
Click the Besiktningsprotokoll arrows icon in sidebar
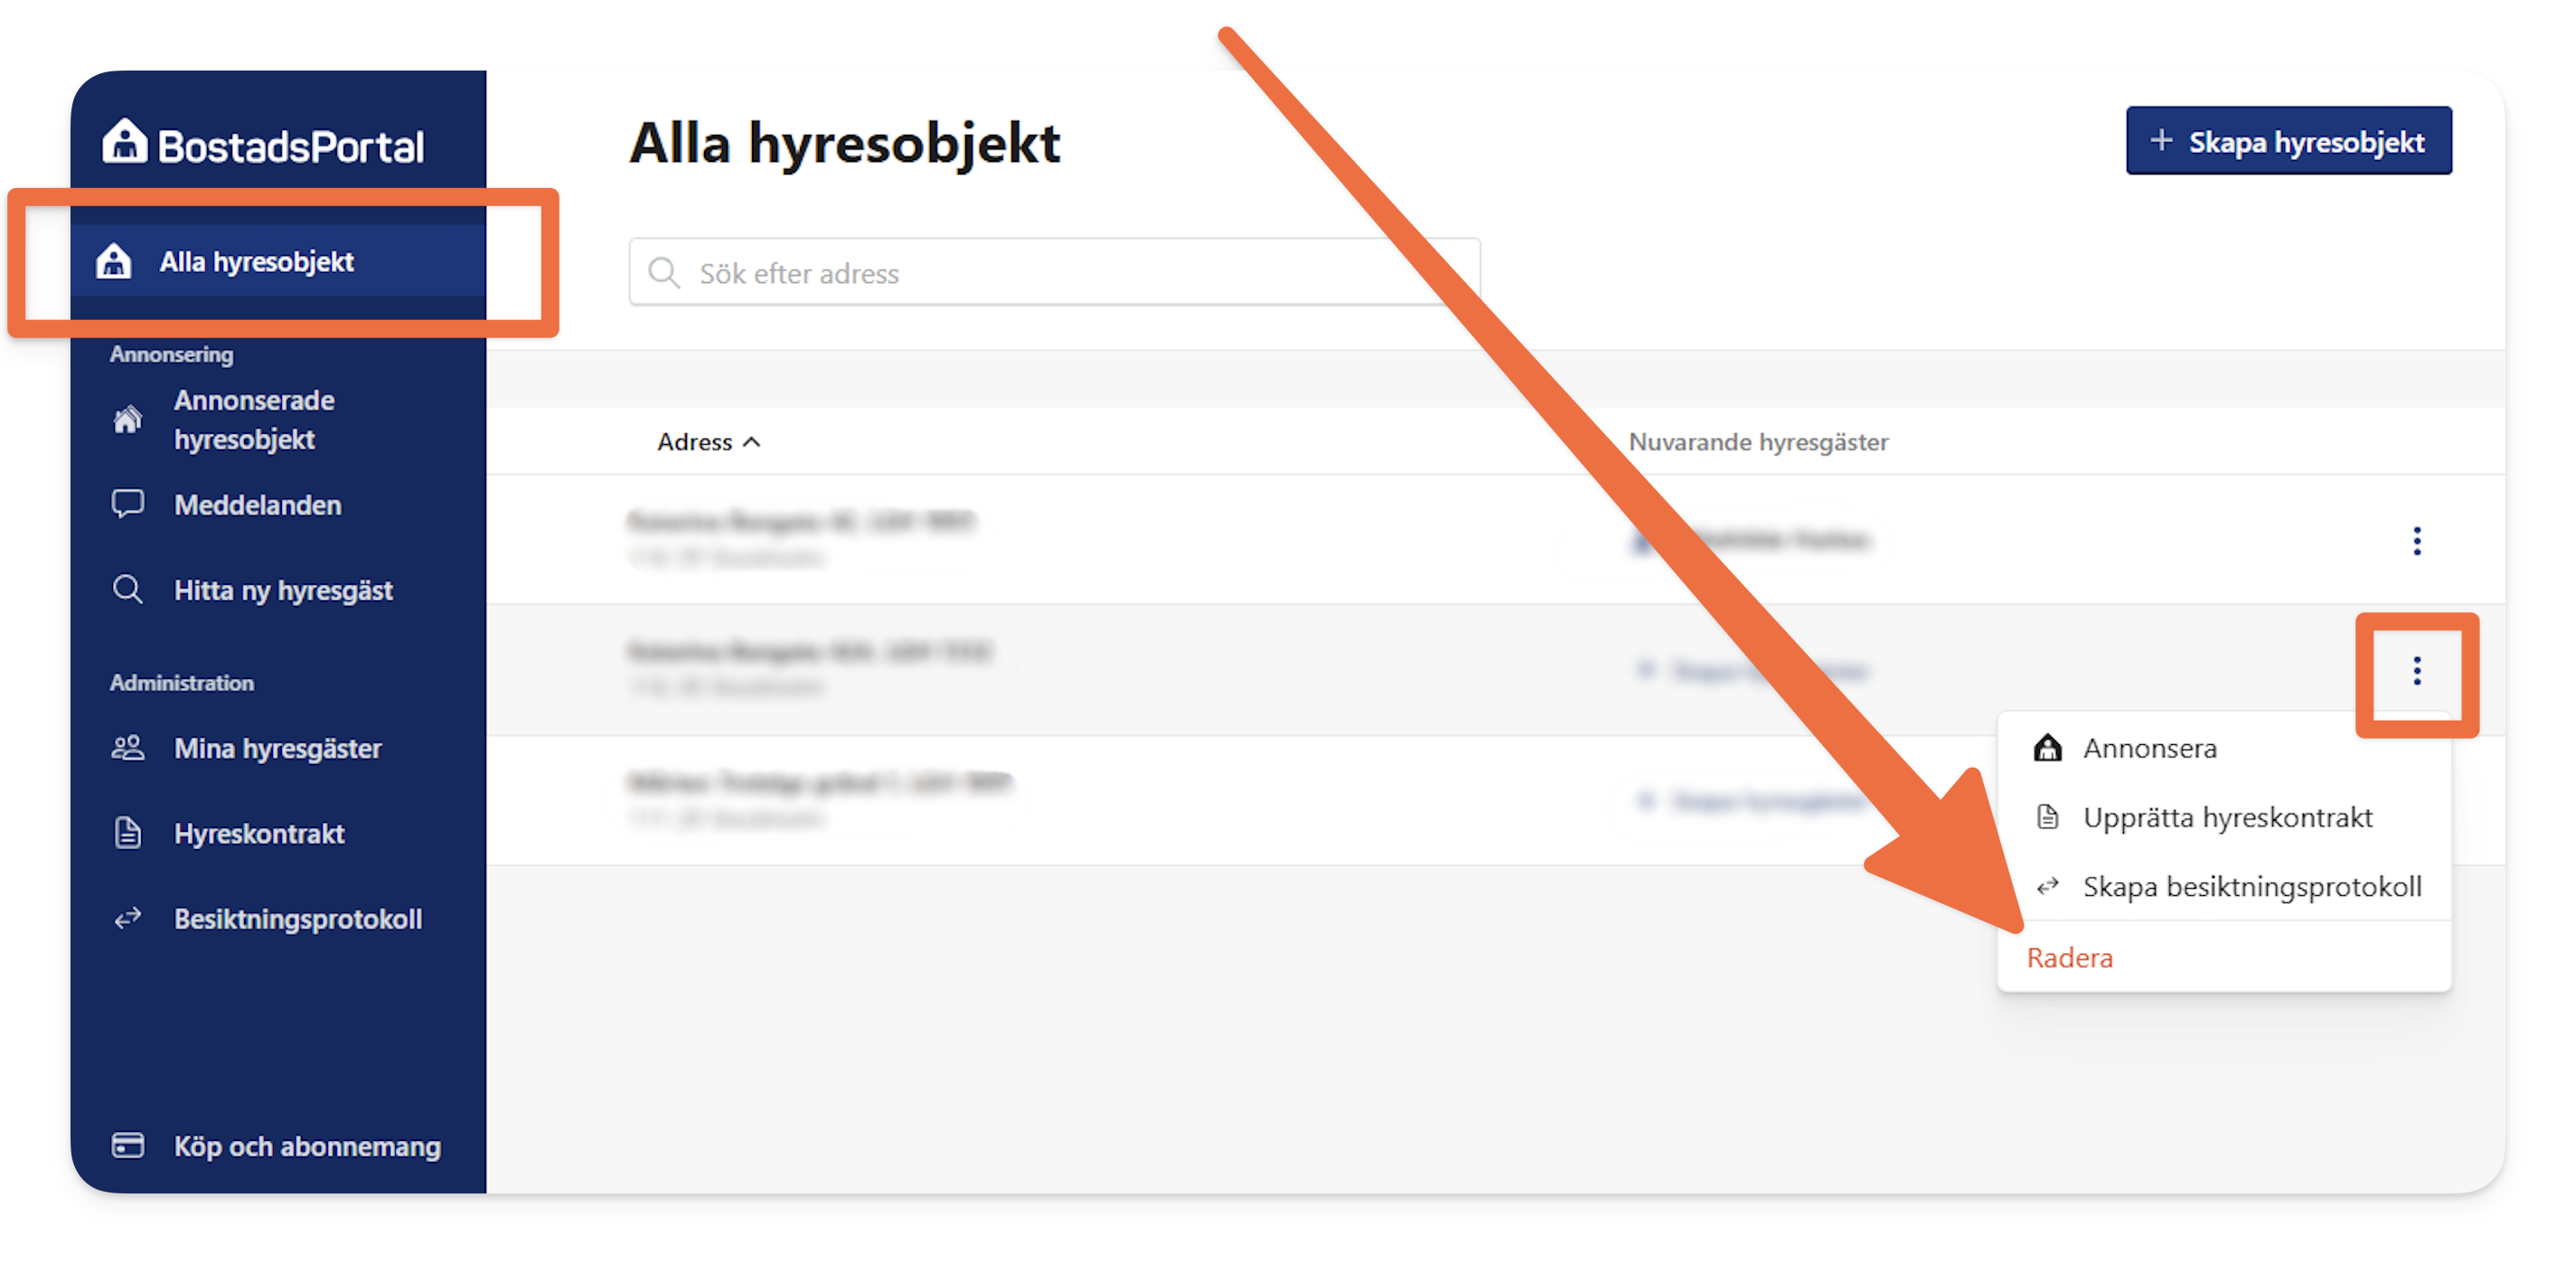127,917
